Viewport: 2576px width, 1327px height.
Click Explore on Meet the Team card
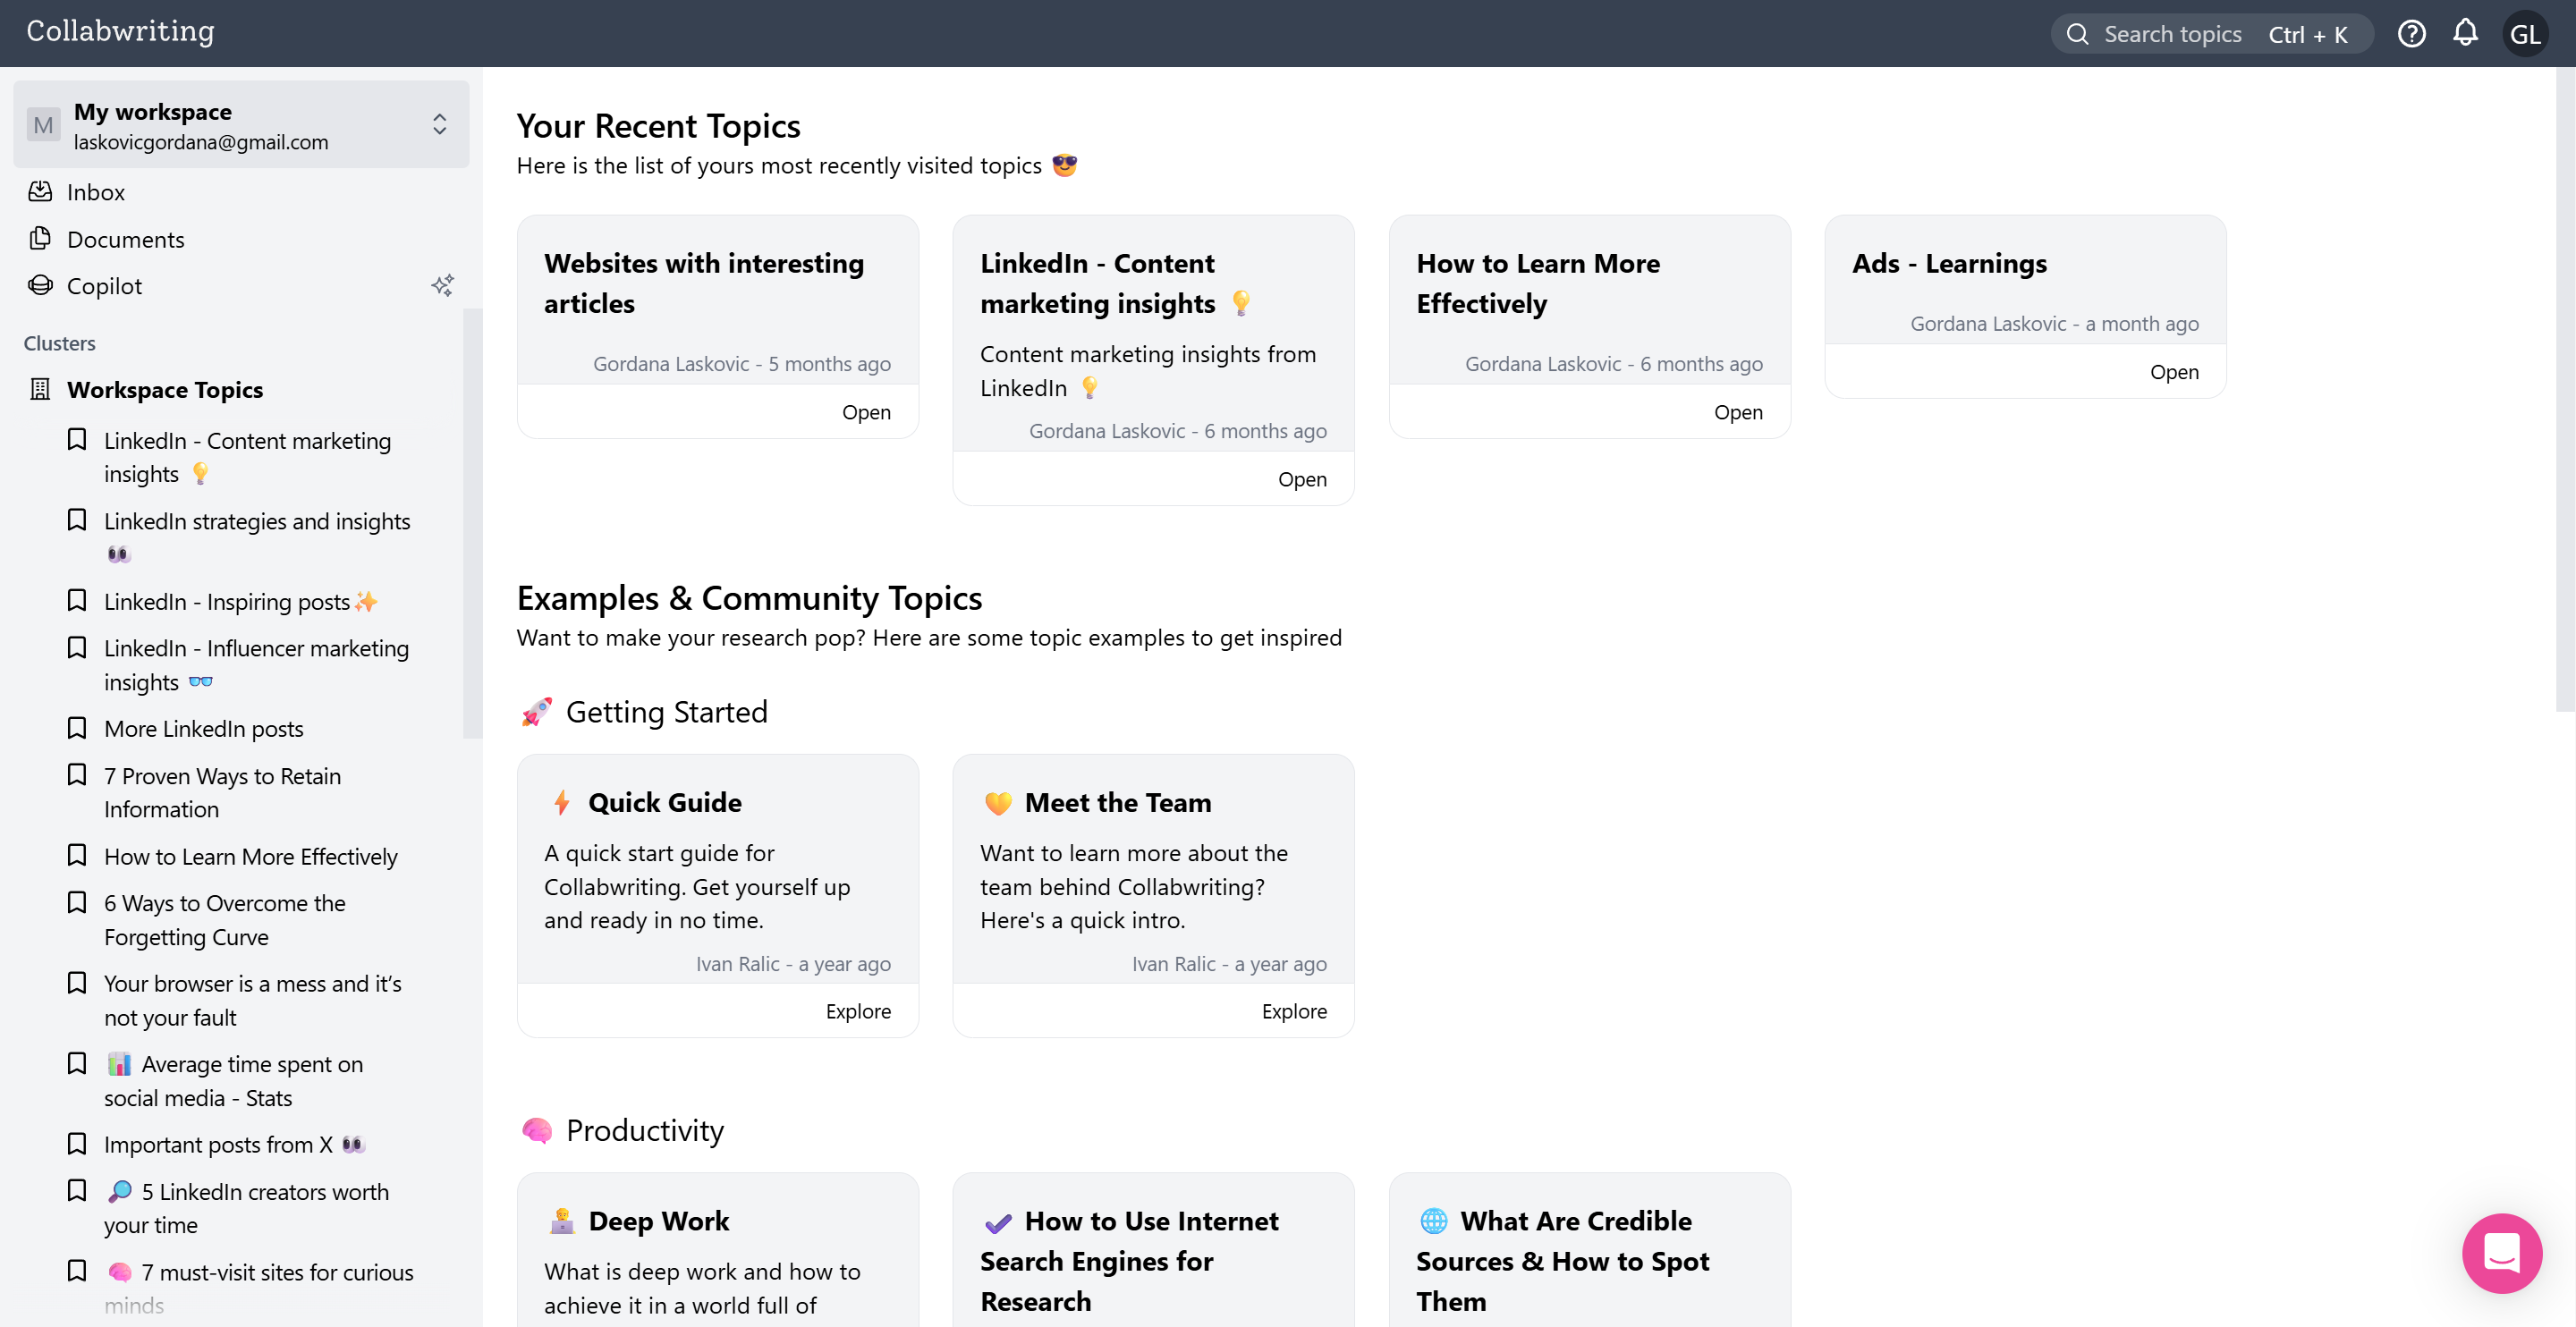pyautogui.click(x=1294, y=1011)
